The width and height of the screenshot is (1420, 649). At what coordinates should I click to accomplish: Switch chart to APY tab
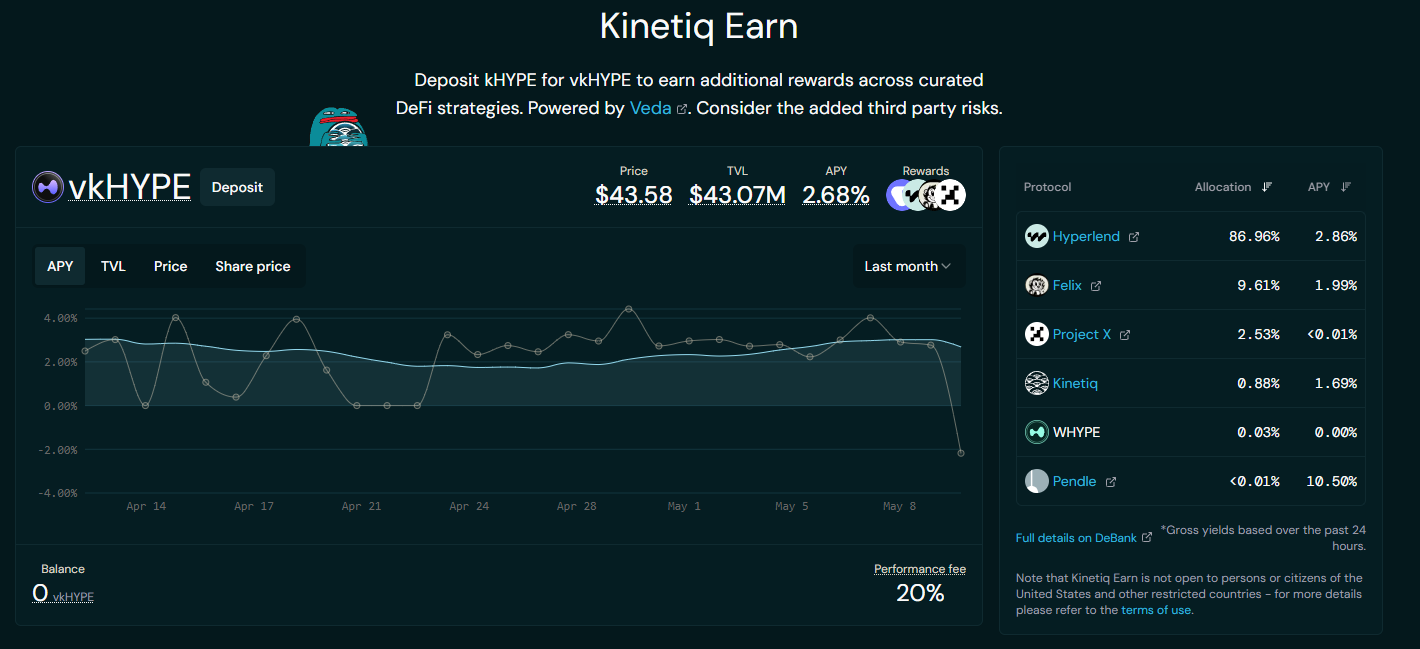point(60,266)
